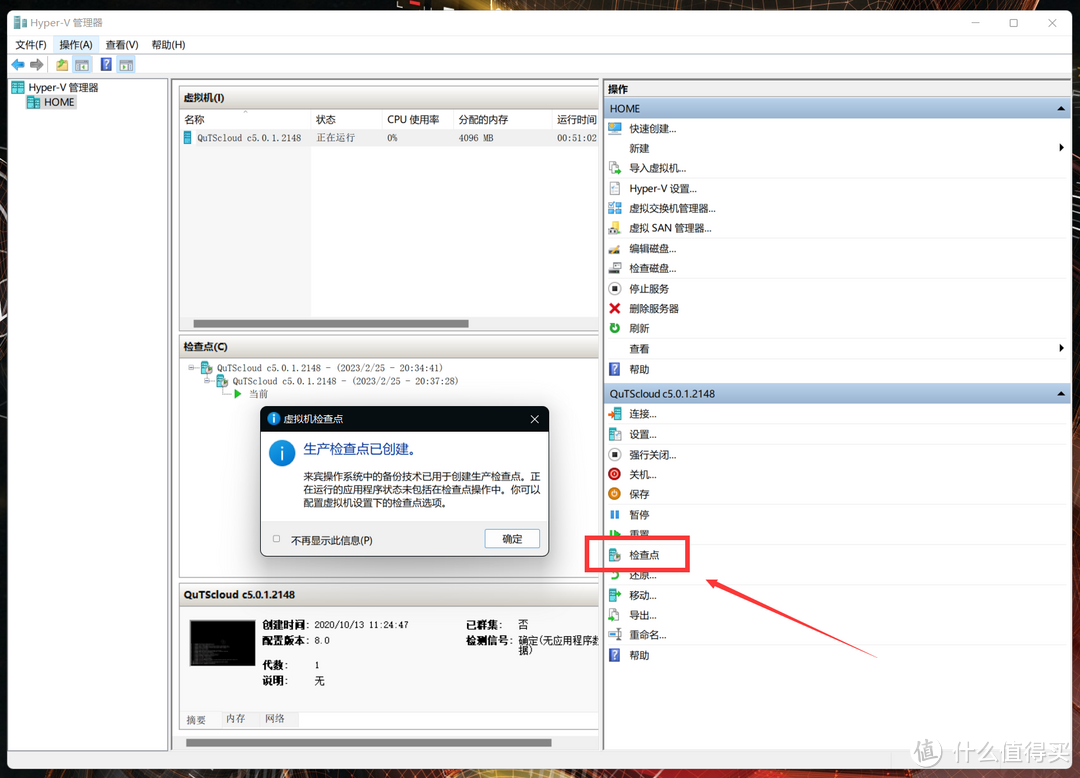Open the 帮助(H) menu
This screenshot has height=778, width=1080.
168,45
